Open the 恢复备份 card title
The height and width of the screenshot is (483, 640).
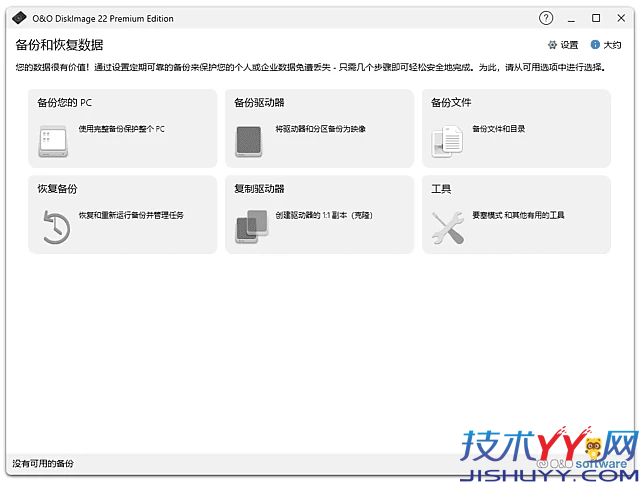pyautogui.click(x=57, y=189)
